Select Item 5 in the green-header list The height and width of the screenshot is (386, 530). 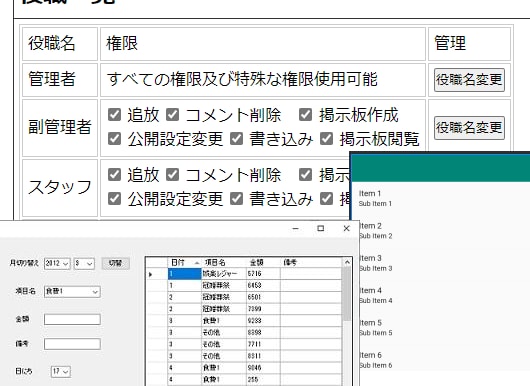coord(444,328)
